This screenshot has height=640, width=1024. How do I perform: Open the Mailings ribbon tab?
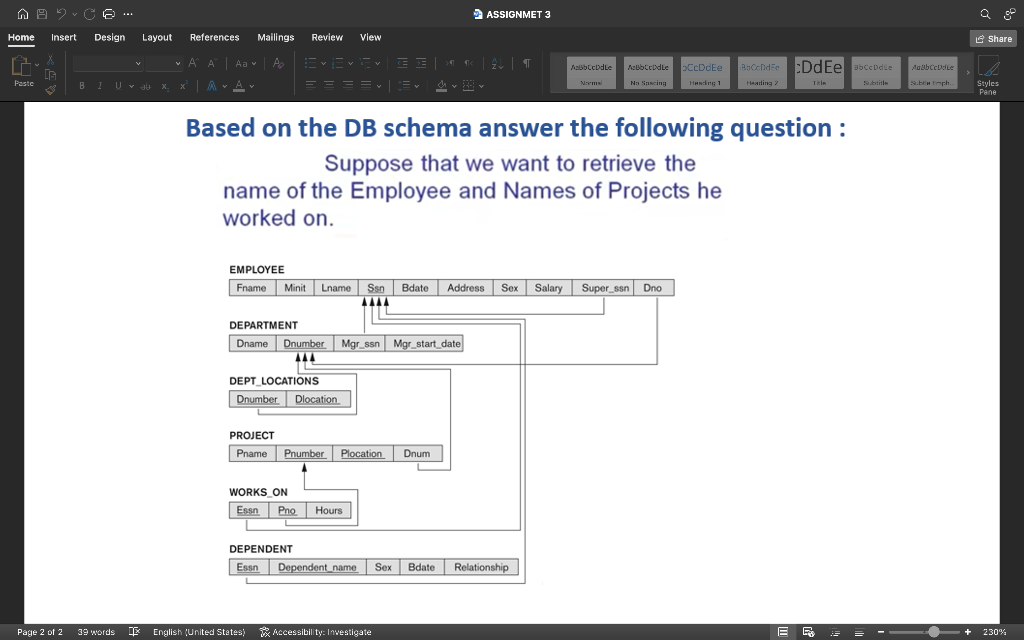[x=275, y=37]
